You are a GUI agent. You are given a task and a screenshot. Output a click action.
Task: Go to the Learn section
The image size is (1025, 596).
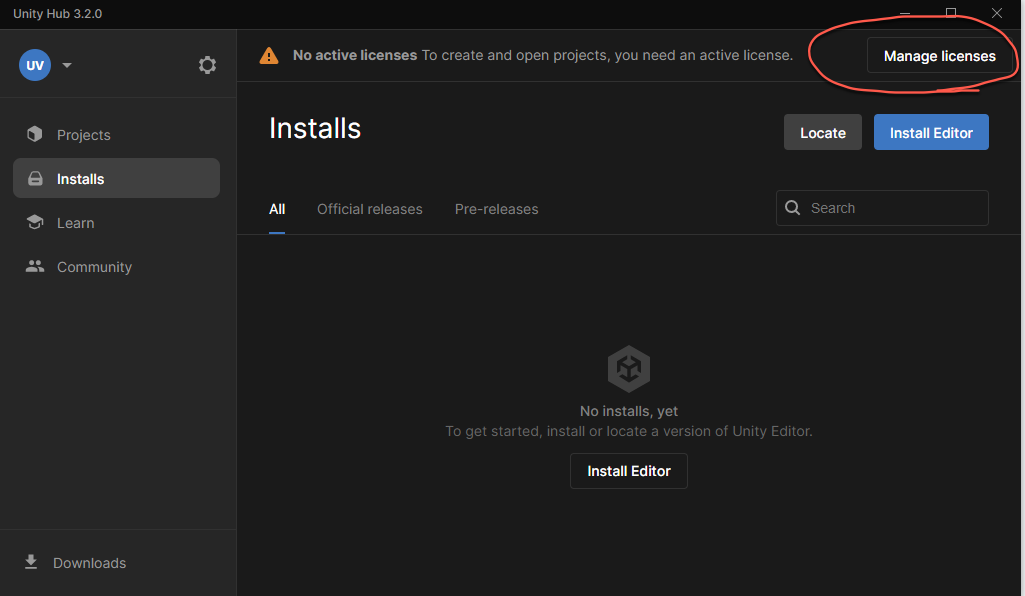click(75, 223)
